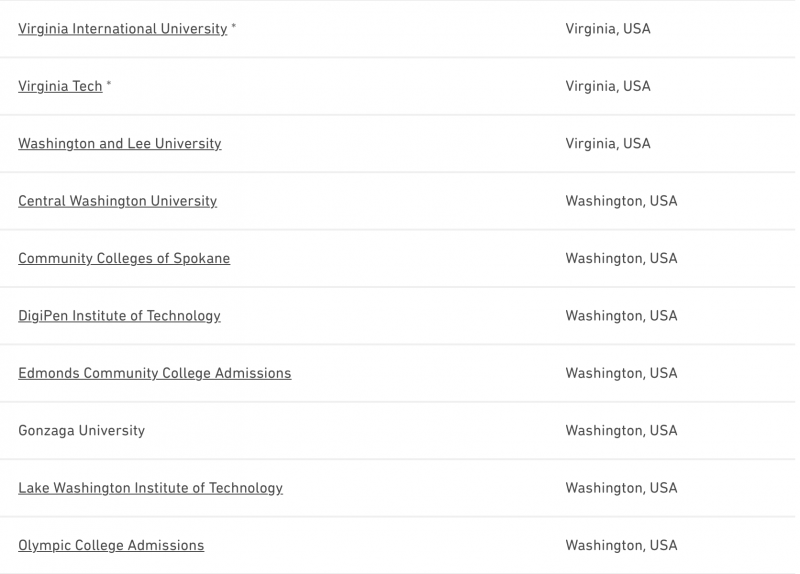
Task: Visit the Central Washington University link
Action: pyautogui.click(x=117, y=201)
